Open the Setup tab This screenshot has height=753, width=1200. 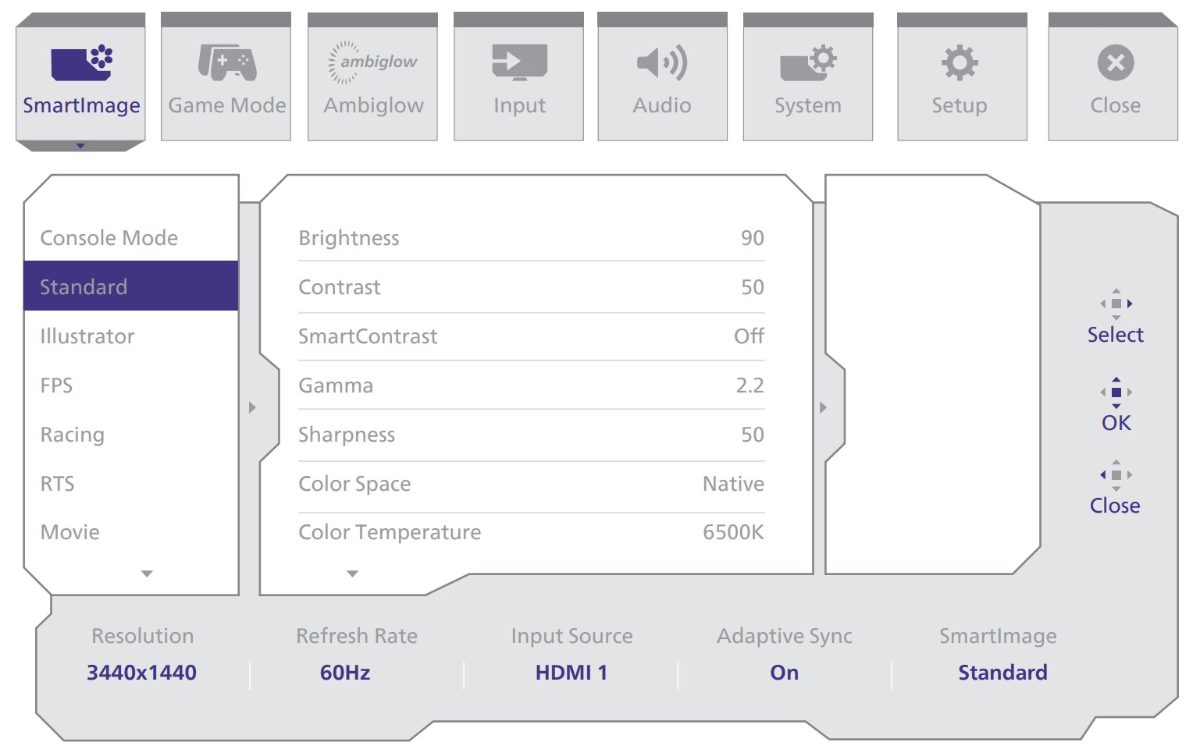(961, 77)
